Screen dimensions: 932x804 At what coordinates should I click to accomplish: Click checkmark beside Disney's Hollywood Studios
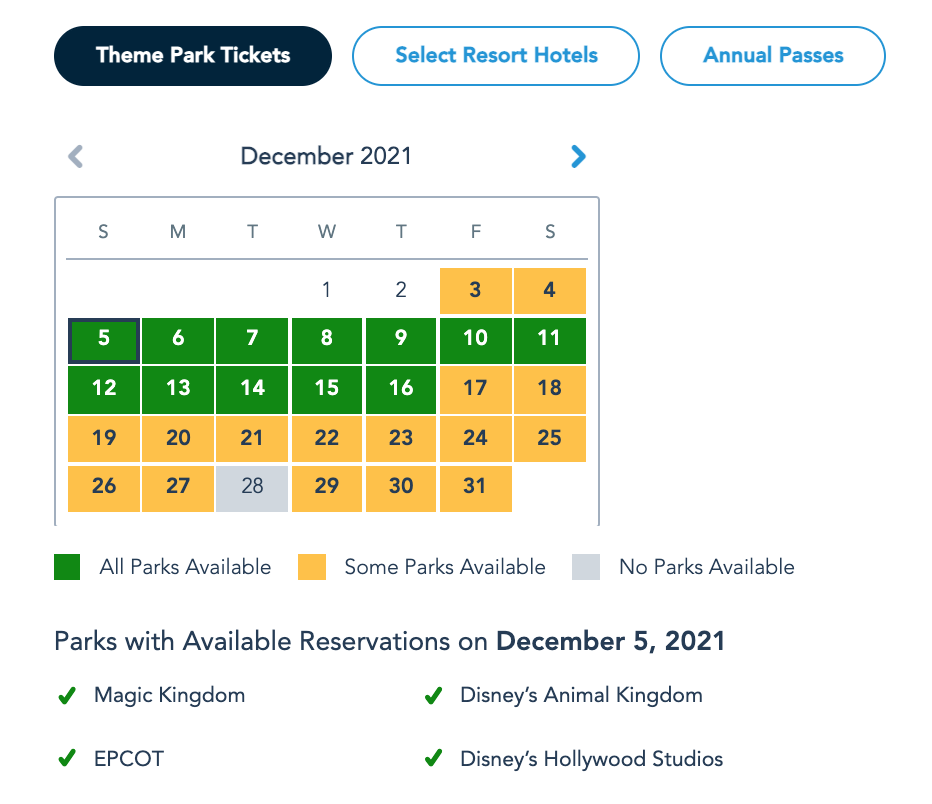coord(434,759)
